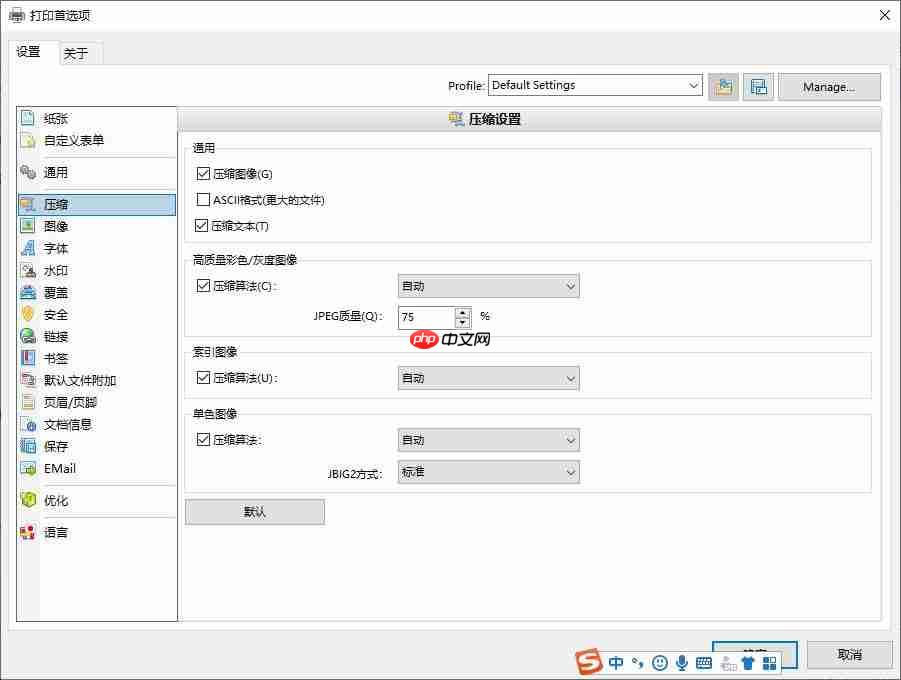Enable ASCII格式 checkbox
Image resolution: width=901 pixels, height=680 pixels.
click(203, 199)
